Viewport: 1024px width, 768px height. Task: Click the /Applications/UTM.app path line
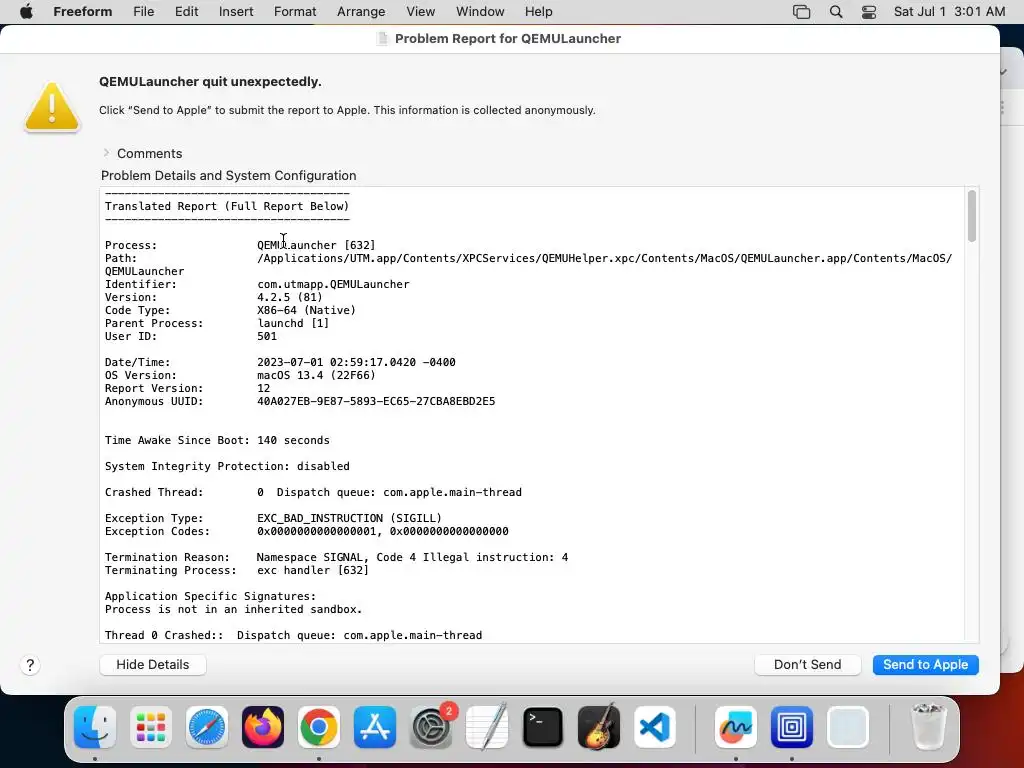point(605,259)
